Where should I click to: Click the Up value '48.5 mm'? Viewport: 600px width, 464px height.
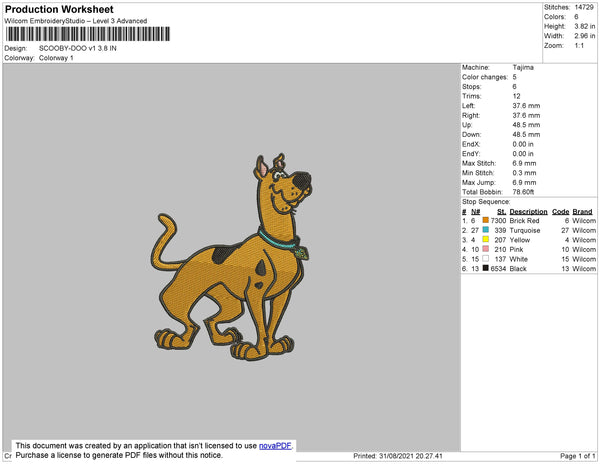[526, 125]
